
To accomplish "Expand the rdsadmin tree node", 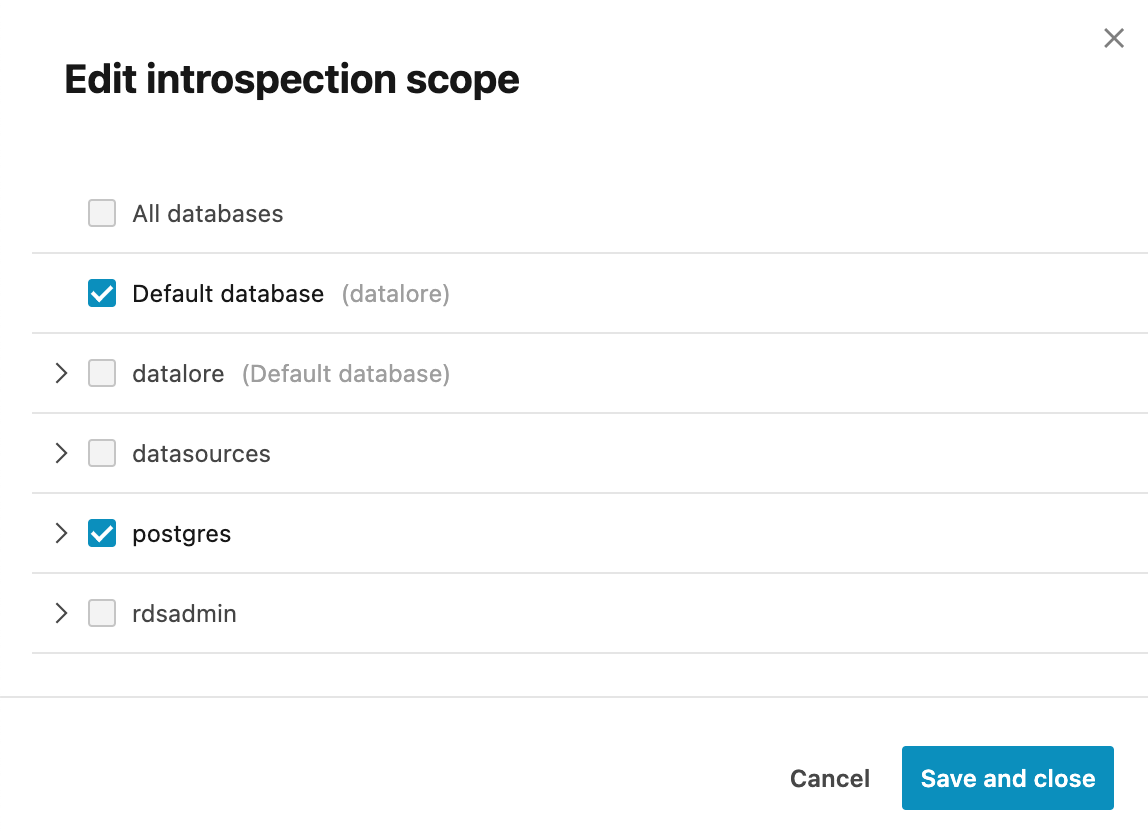I will 61,613.
